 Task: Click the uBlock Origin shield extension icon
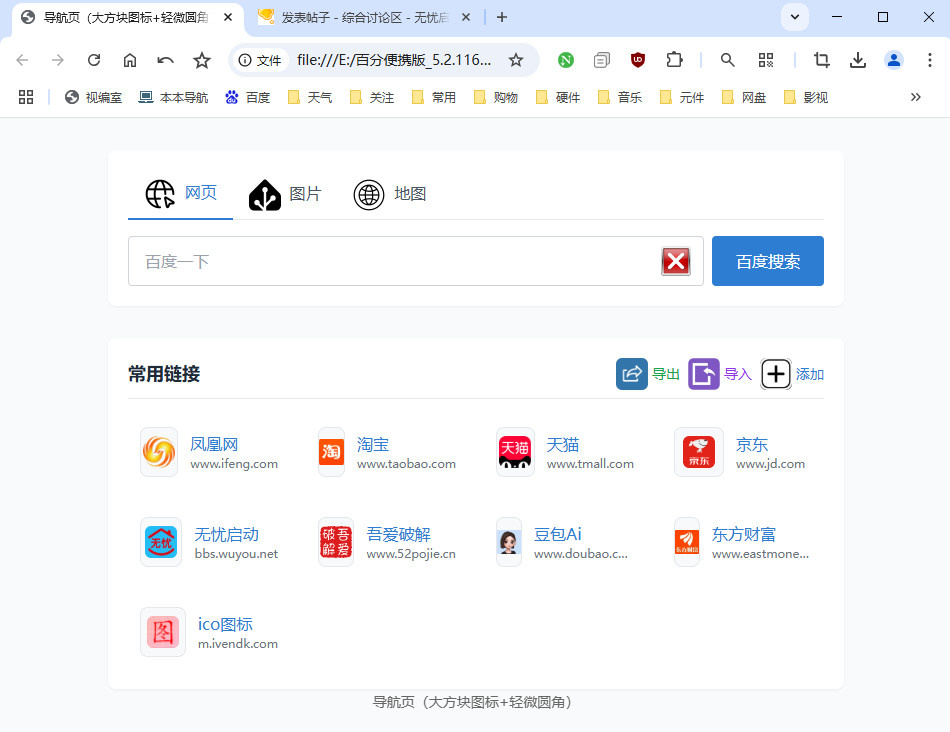click(x=638, y=60)
